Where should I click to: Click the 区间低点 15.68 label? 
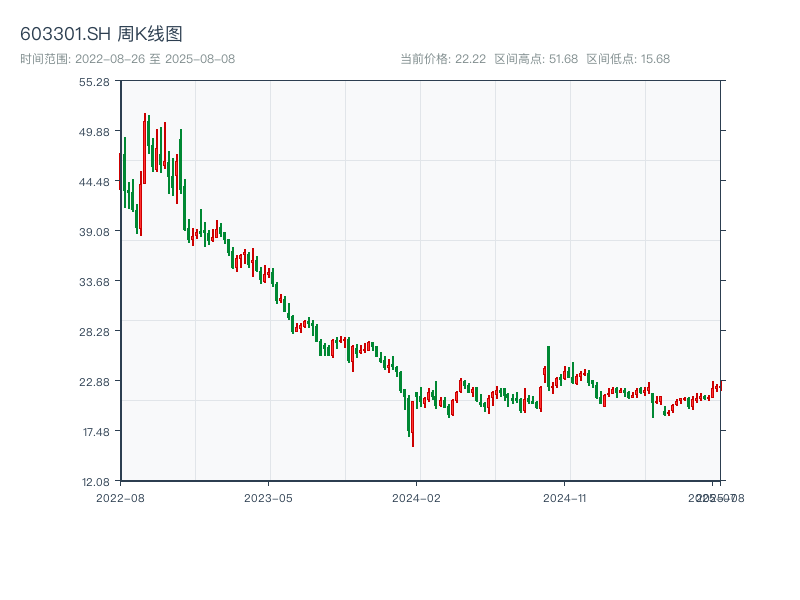[x=628, y=59]
